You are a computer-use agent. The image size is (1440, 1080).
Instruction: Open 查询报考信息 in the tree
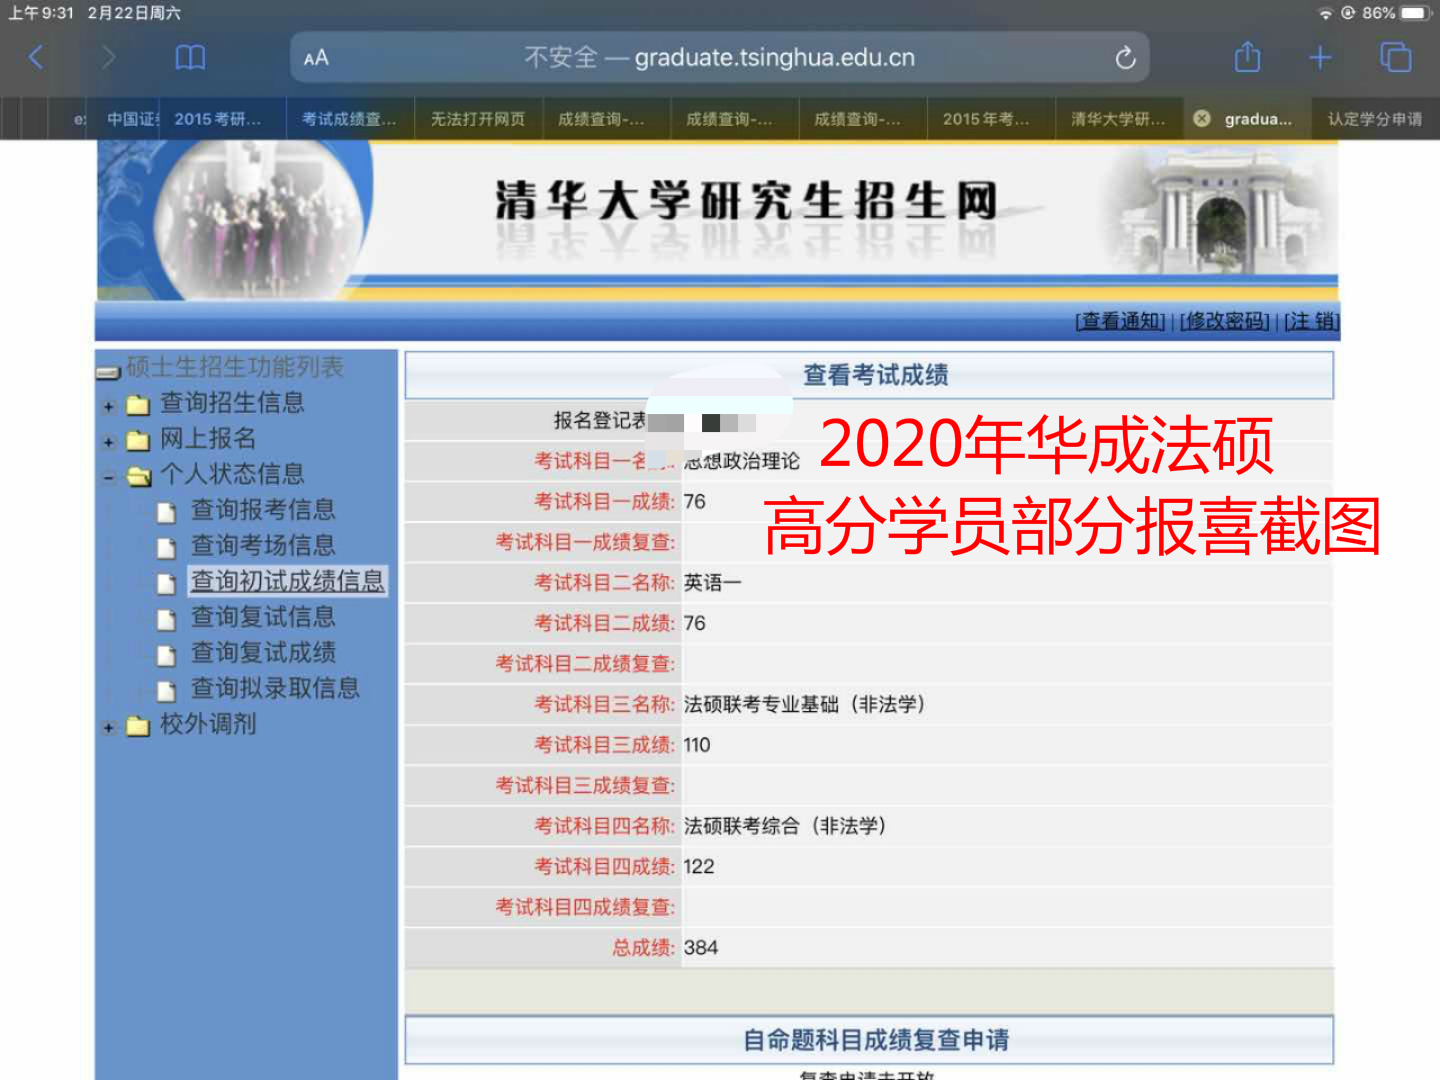[263, 510]
